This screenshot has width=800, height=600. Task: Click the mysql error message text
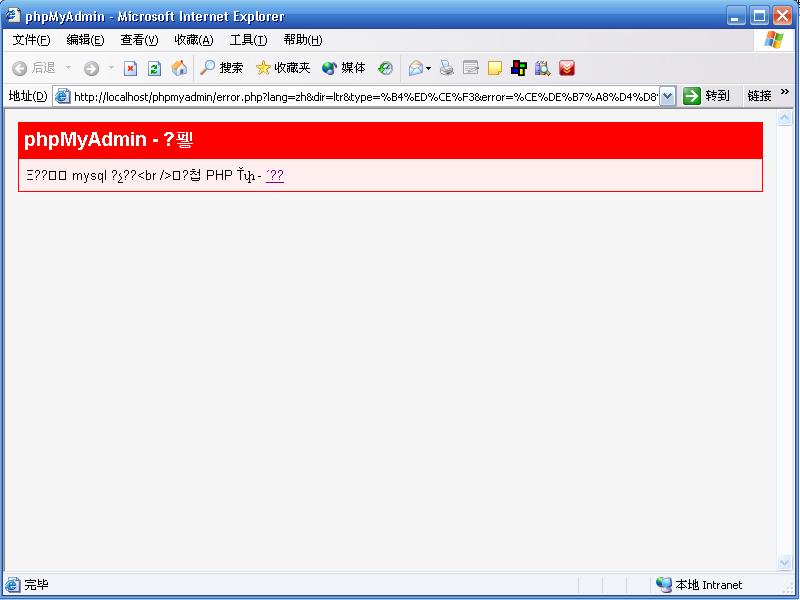pos(144,176)
